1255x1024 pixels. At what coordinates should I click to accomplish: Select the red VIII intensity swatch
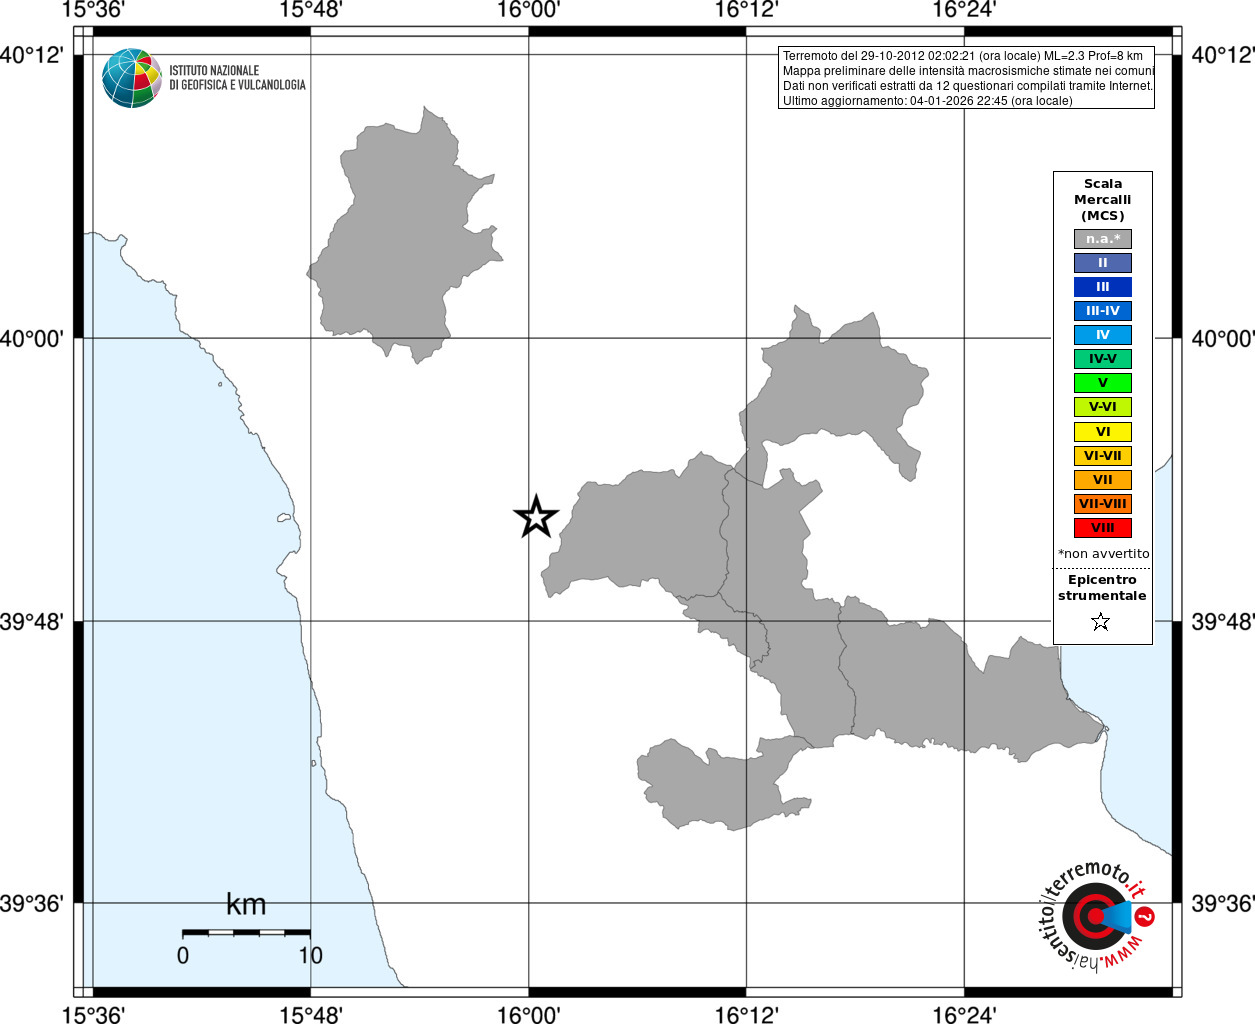1103,528
